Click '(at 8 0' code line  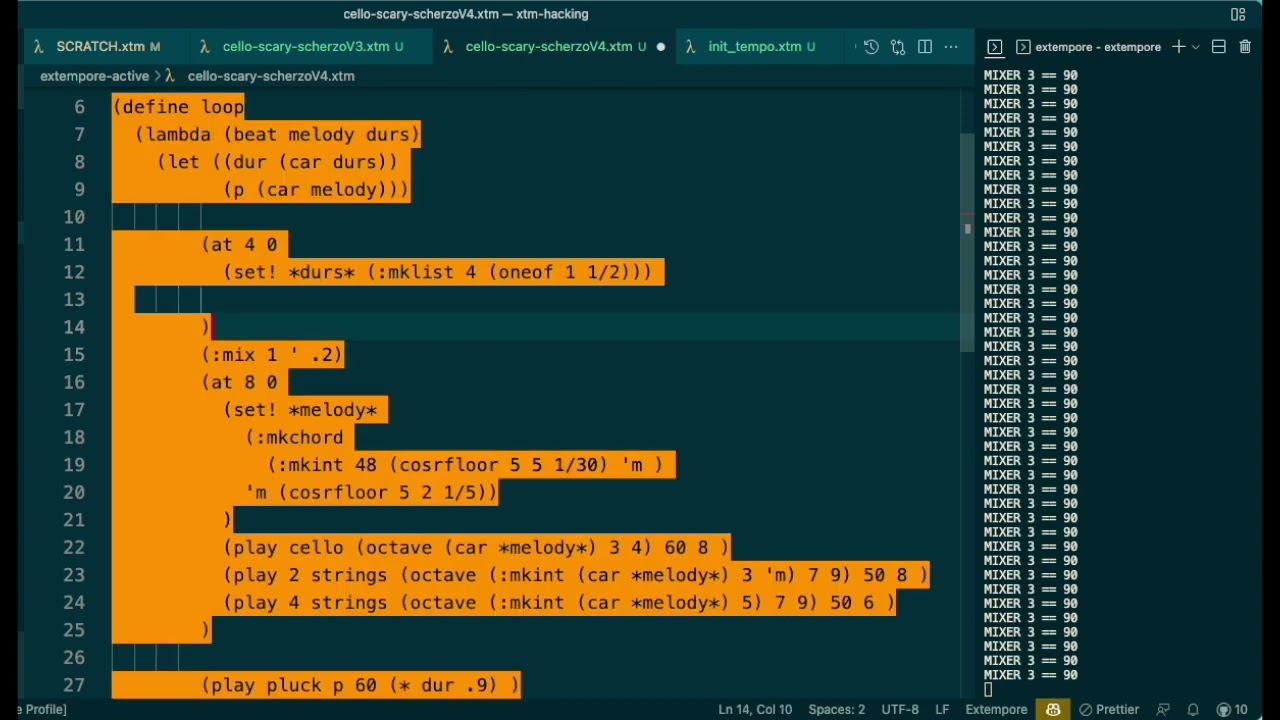pos(240,382)
